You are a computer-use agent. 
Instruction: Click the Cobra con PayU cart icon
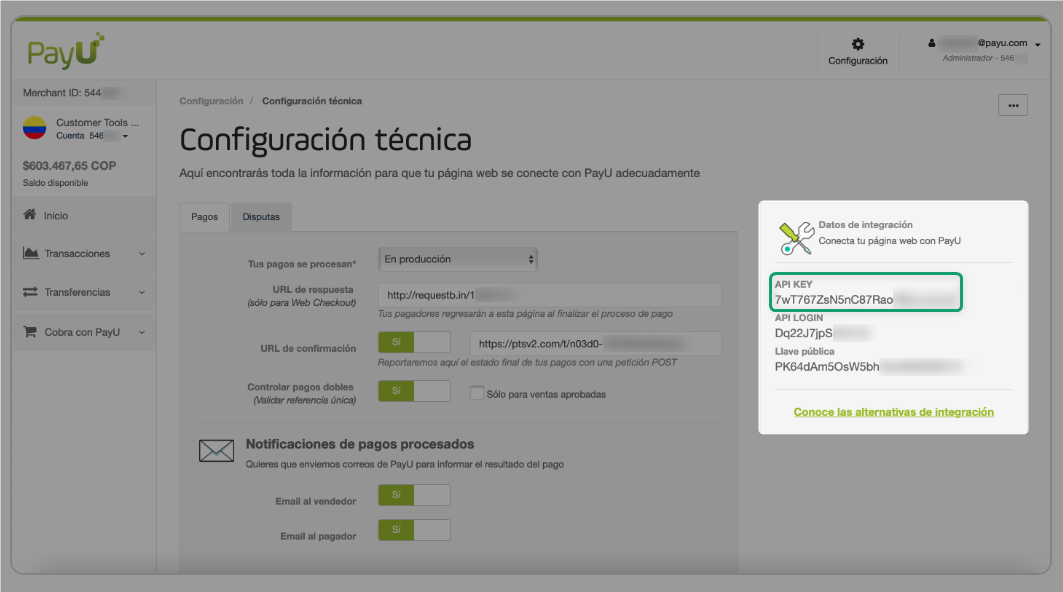pyautogui.click(x=30, y=332)
